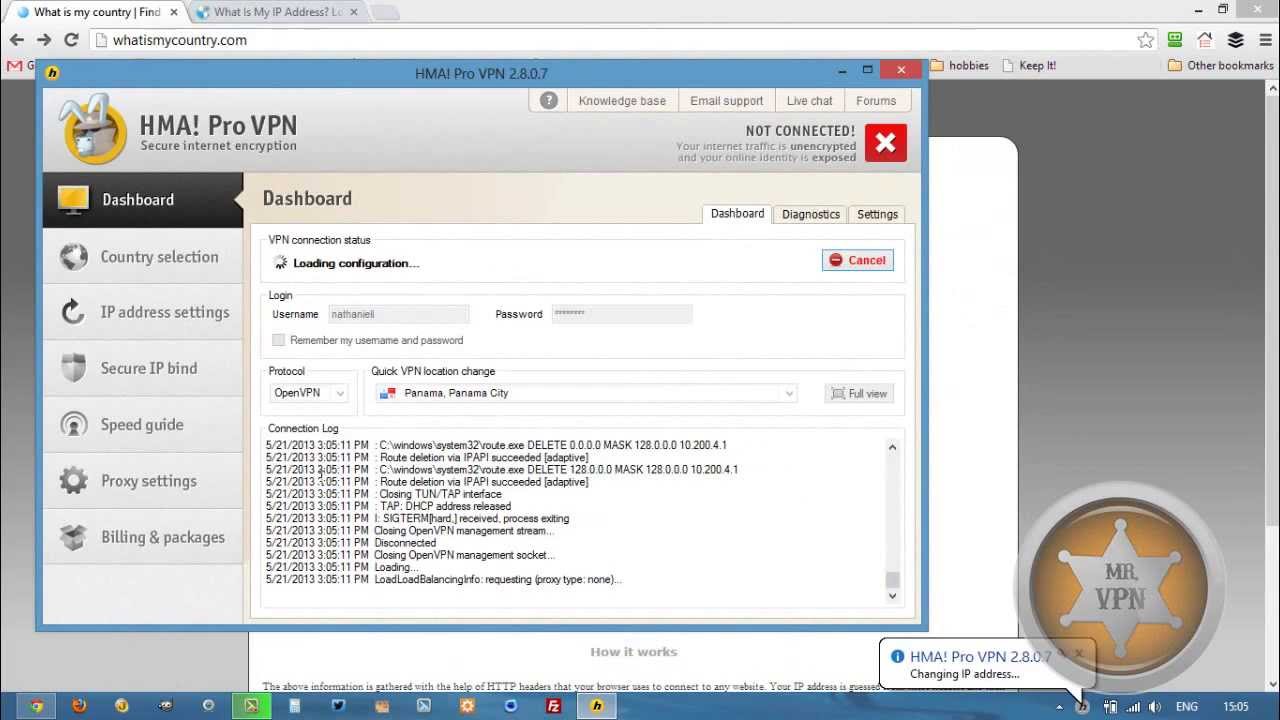Image resolution: width=1280 pixels, height=720 pixels.
Task: Open the Chrome menu hamburger icon
Action: point(1265,40)
